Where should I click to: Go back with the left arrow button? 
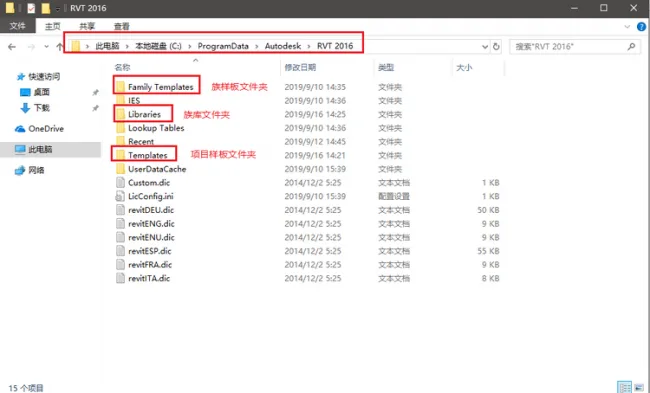(12, 47)
